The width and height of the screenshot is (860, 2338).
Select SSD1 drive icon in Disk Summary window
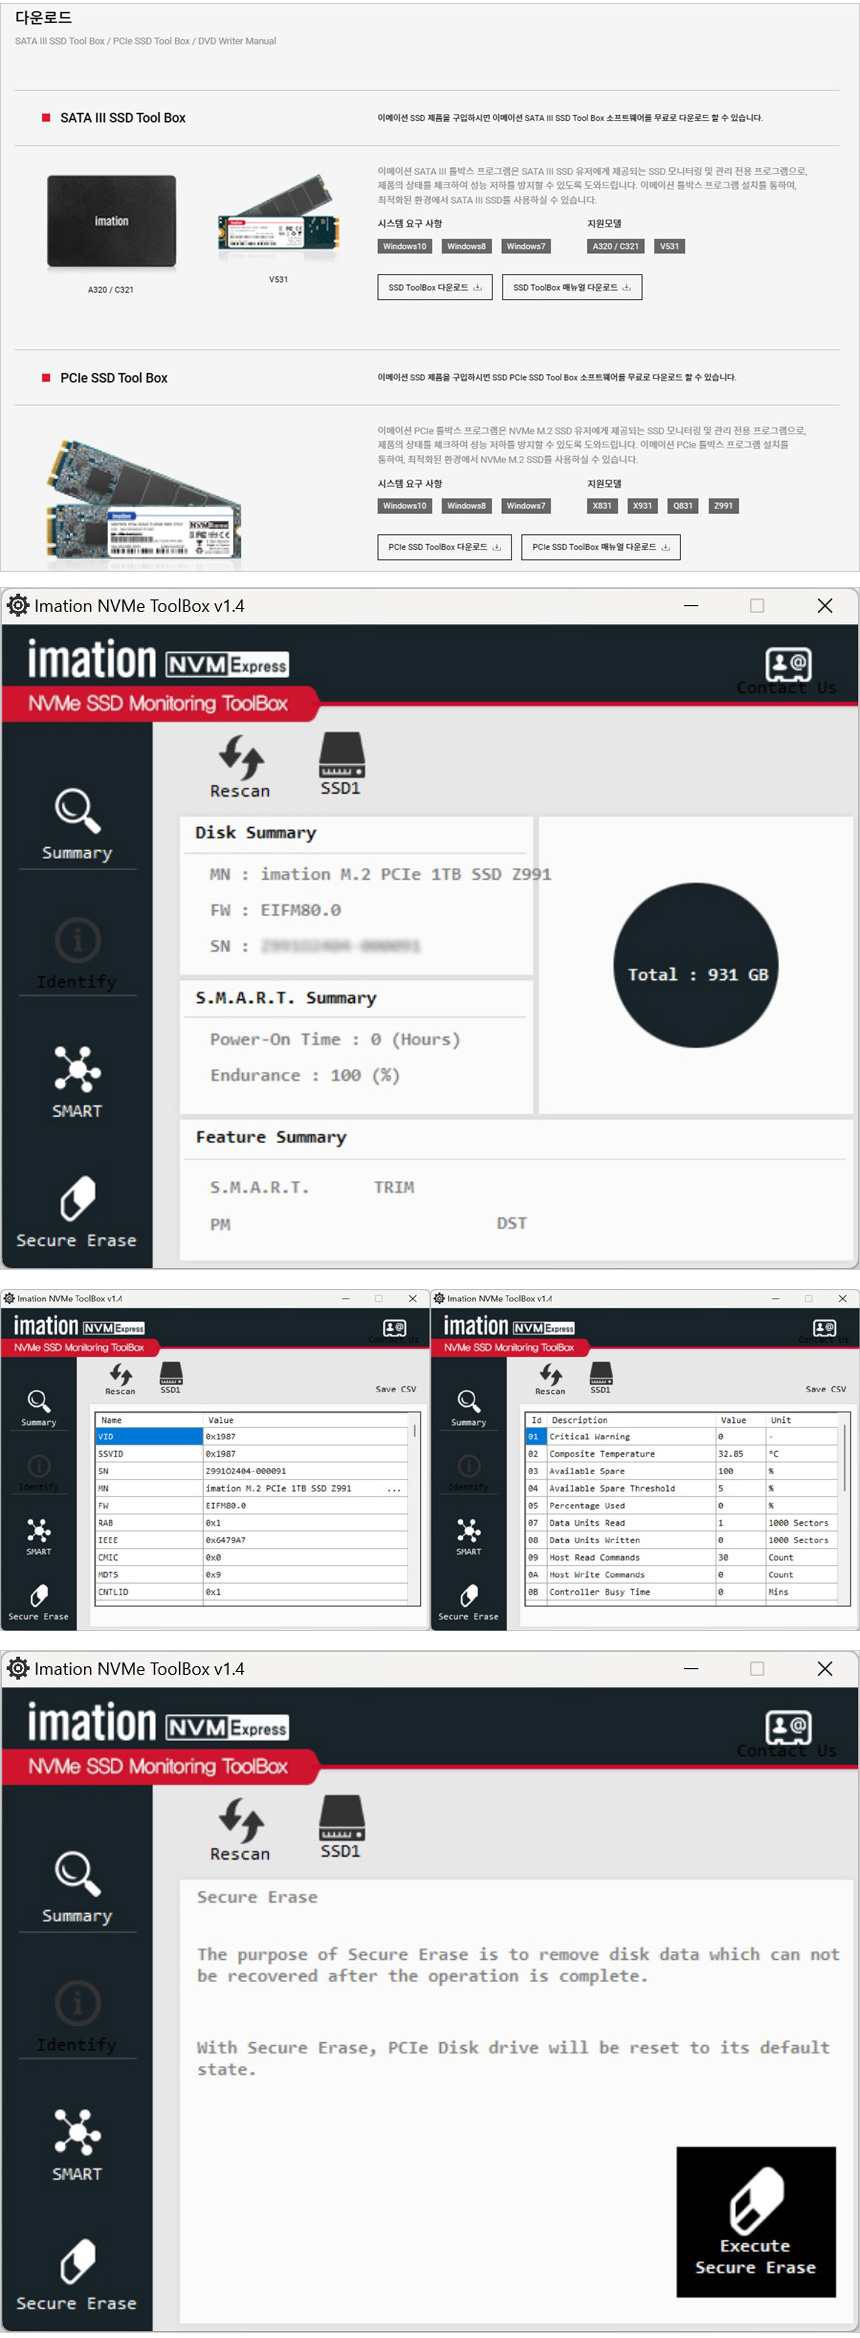pyautogui.click(x=341, y=755)
